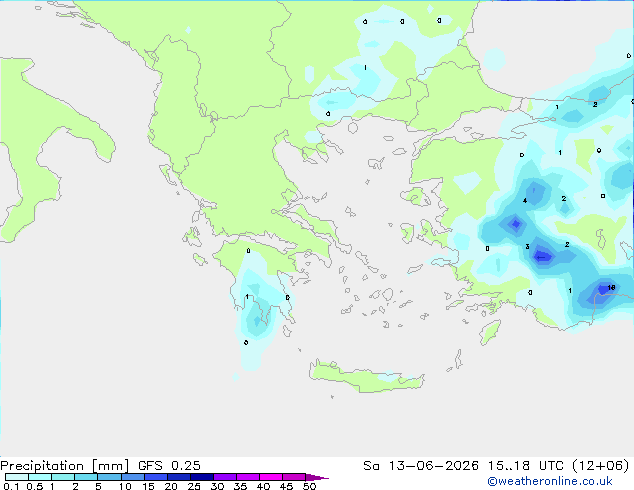Click the '10' legend scale label
Screen dimensions: 634x490
125,486
